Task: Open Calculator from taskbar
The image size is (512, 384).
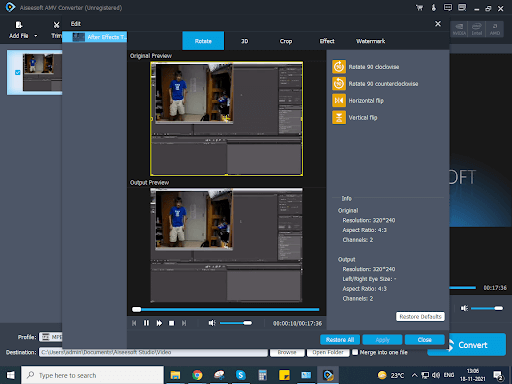Action: (262, 375)
